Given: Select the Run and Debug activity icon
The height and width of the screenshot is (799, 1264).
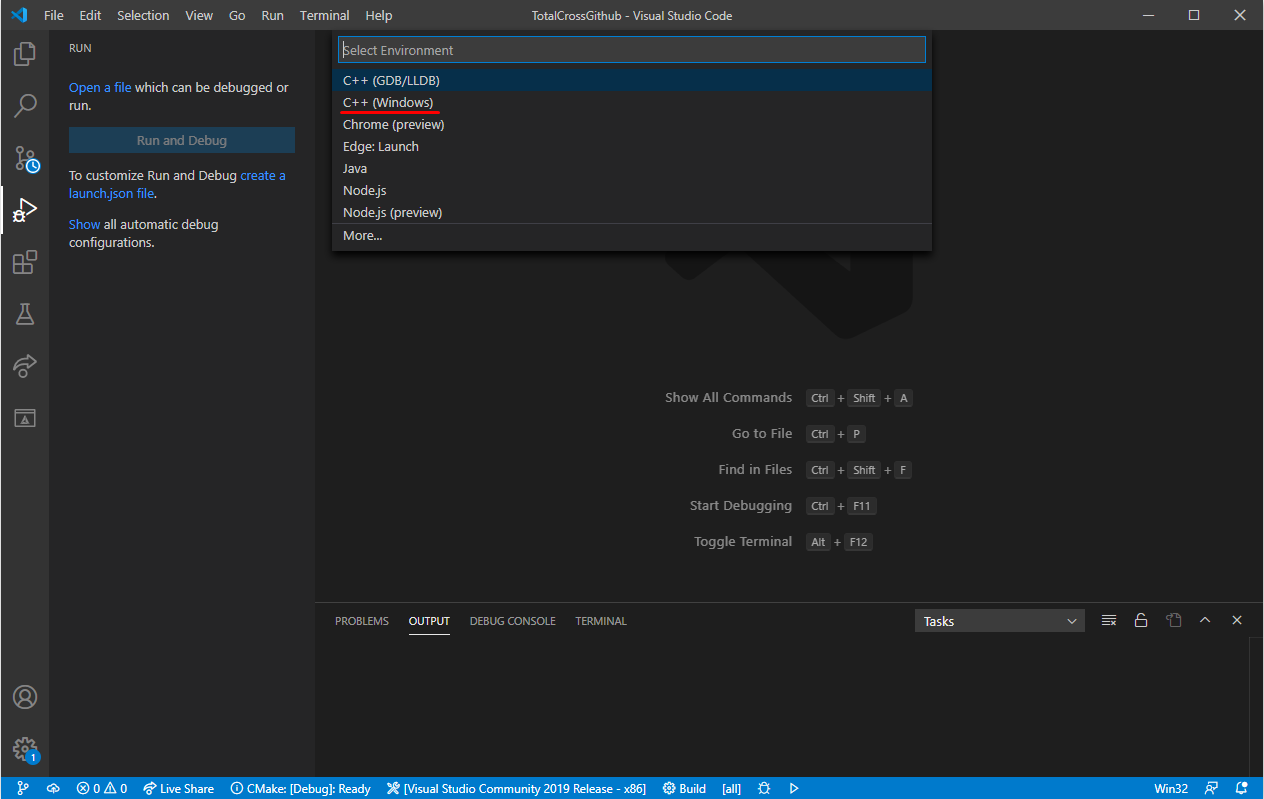Looking at the screenshot, I should pos(25,210).
